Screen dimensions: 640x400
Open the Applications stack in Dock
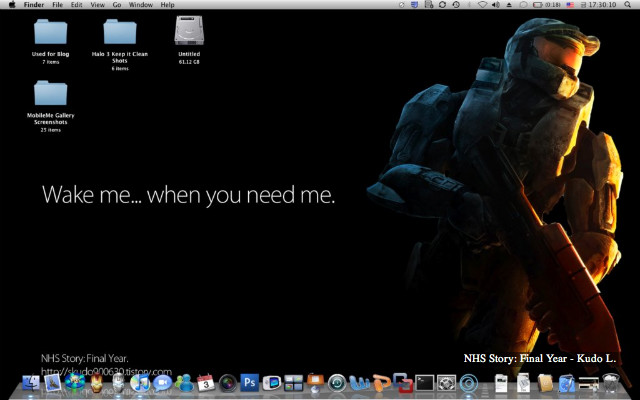567,383
